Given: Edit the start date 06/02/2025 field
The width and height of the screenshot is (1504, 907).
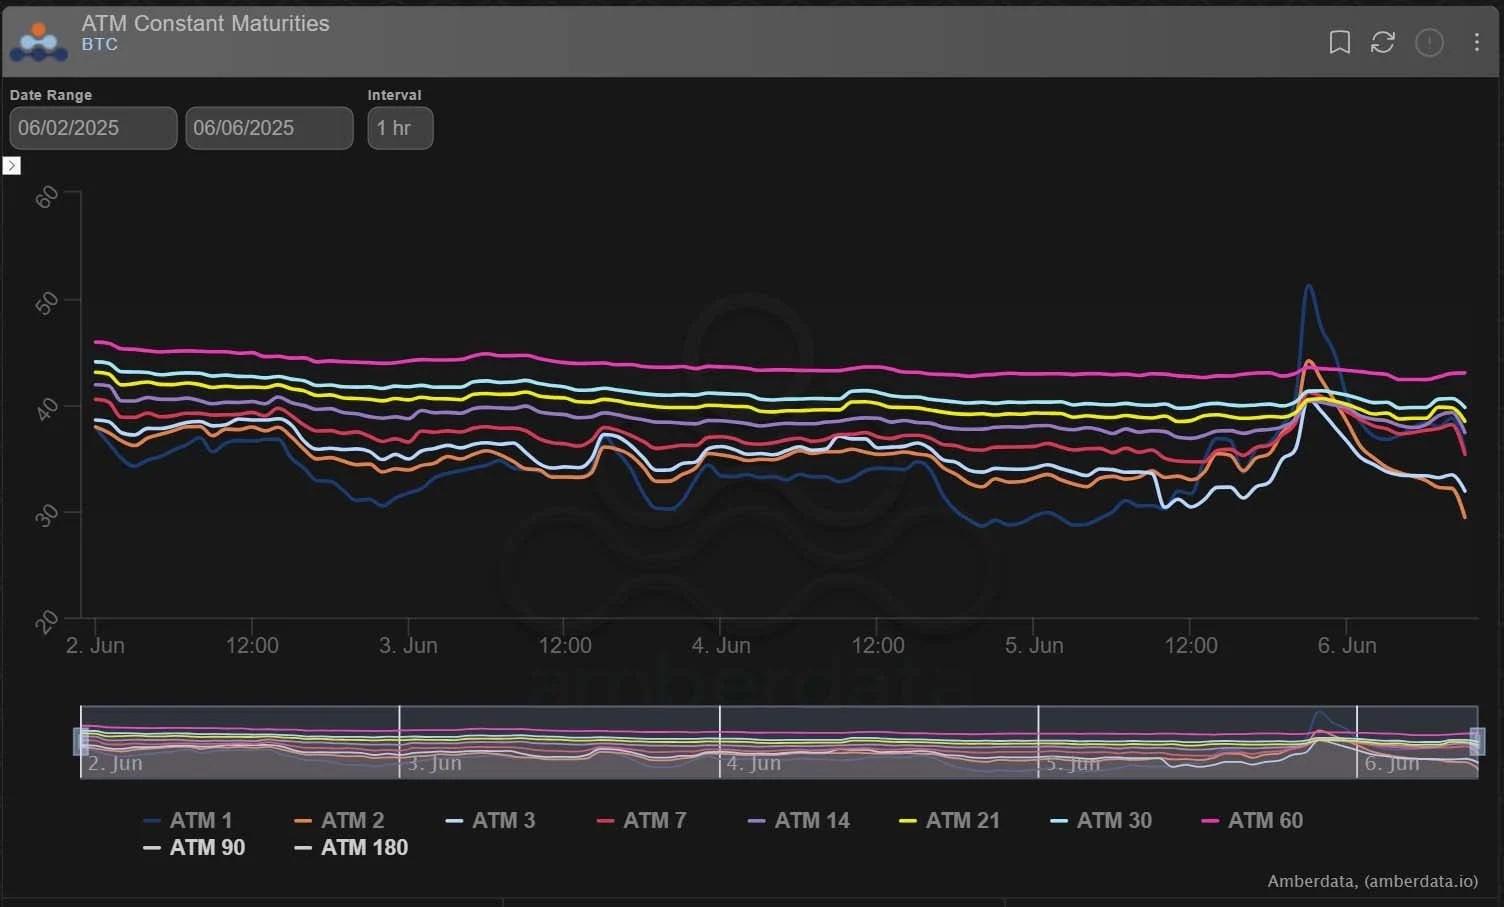Looking at the screenshot, I should tap(93, 128).
